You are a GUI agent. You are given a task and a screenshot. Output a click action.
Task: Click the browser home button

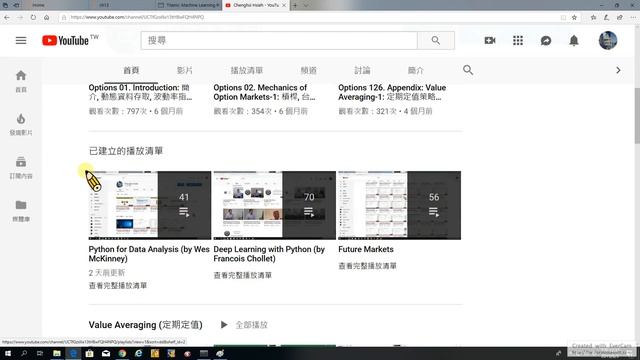[x=47, y=17]
